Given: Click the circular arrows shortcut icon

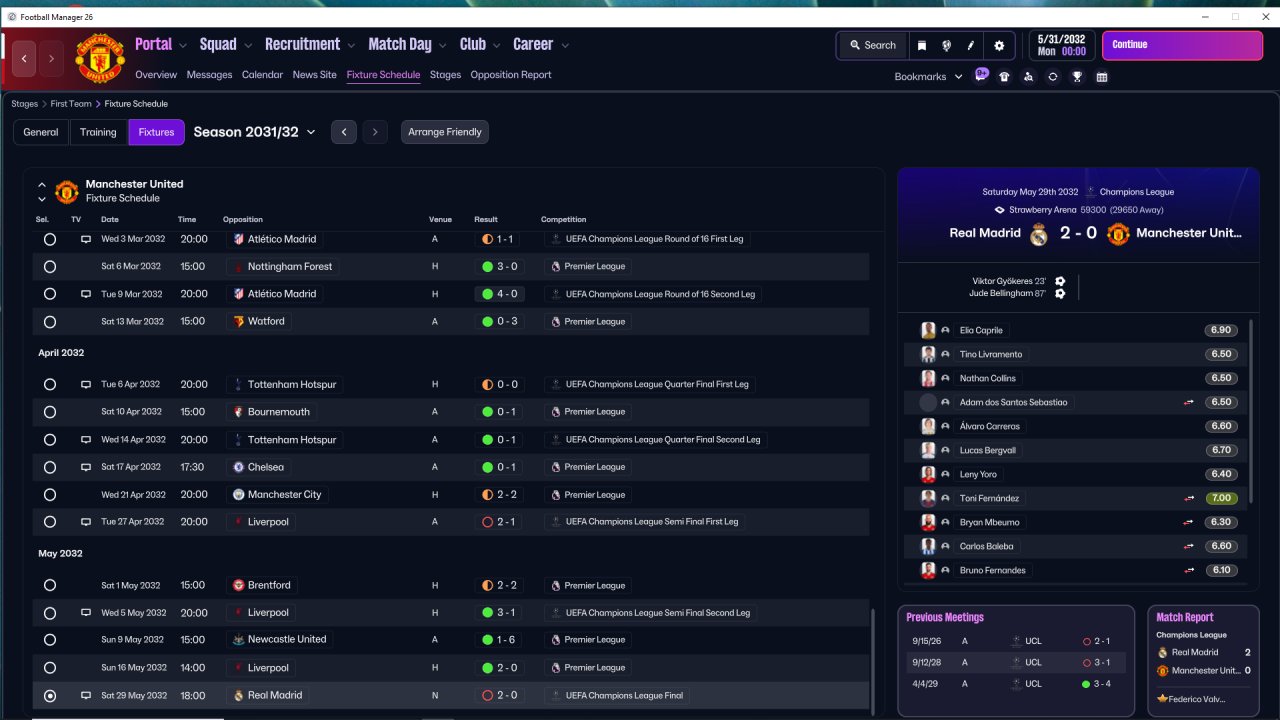Looking at the screenshot, I should tap(1053, 77).
